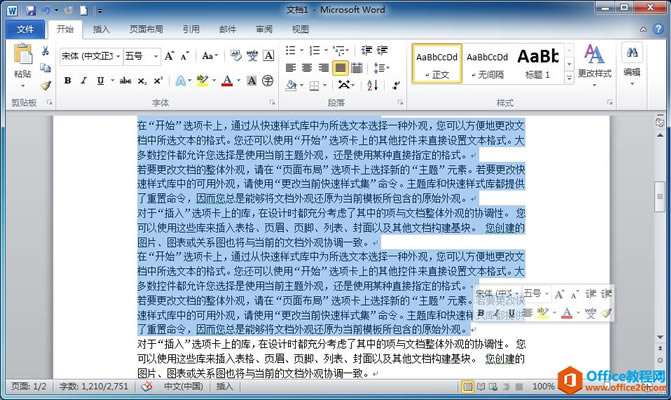This screenshot has width=671, height=400.
Task: Click the Sort (A-Z) icon
Action: click(x=373, y=85)
